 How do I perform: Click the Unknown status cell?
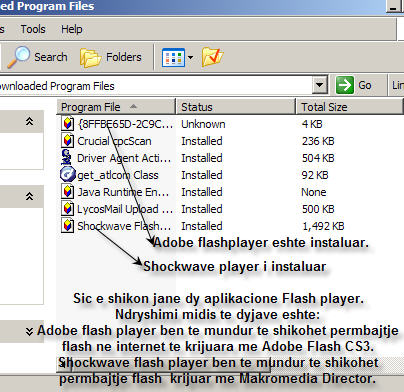[x=203, y=124]
